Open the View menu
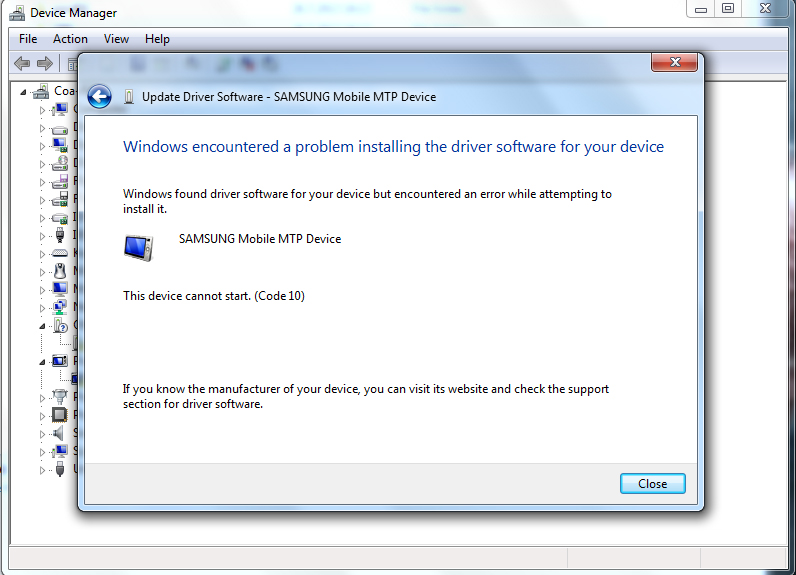Image resolution: width=796 pixels, height=575 pixels. tap(116, 39)
